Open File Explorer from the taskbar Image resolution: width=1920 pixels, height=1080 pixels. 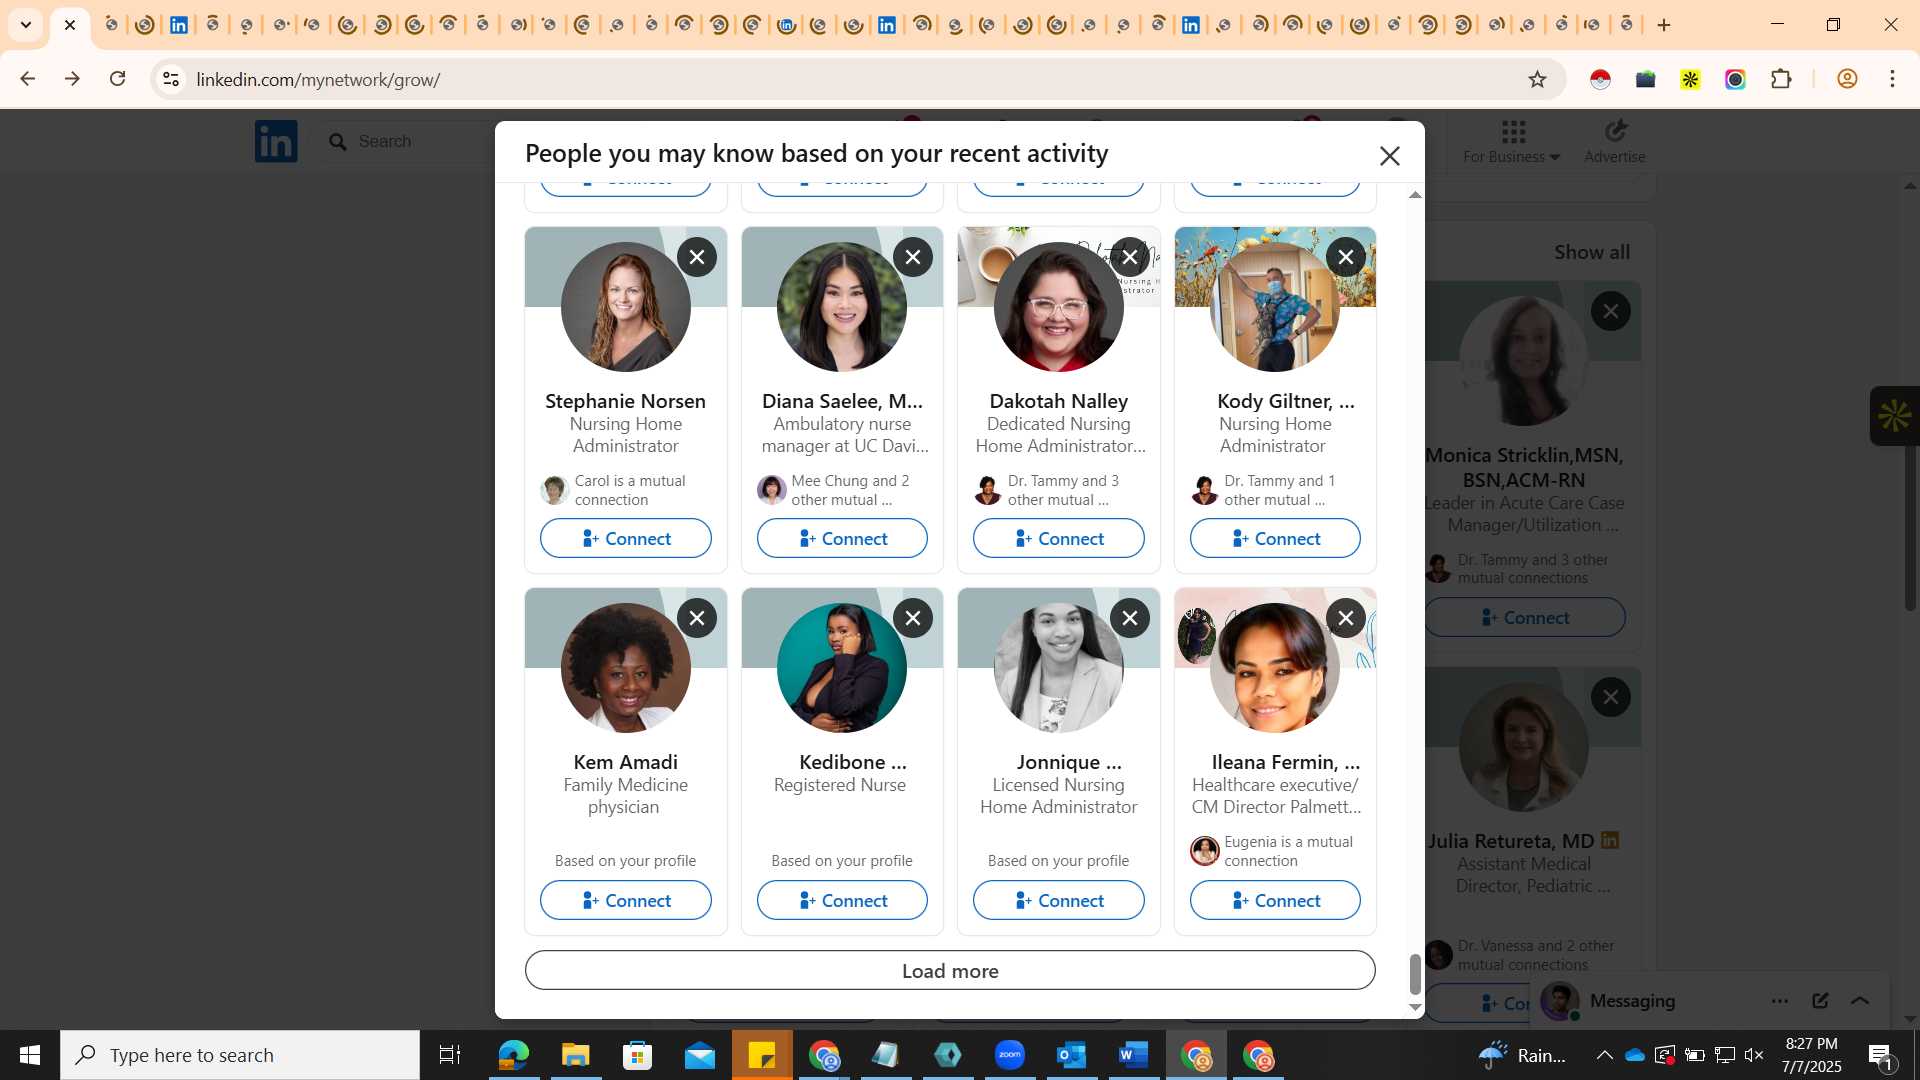tap(576, 1055)
